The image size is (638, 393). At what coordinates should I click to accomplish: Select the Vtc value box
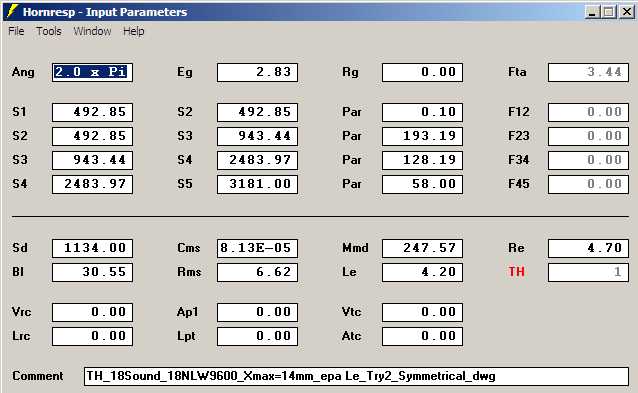pyautogui.click(x=422, y=312)
